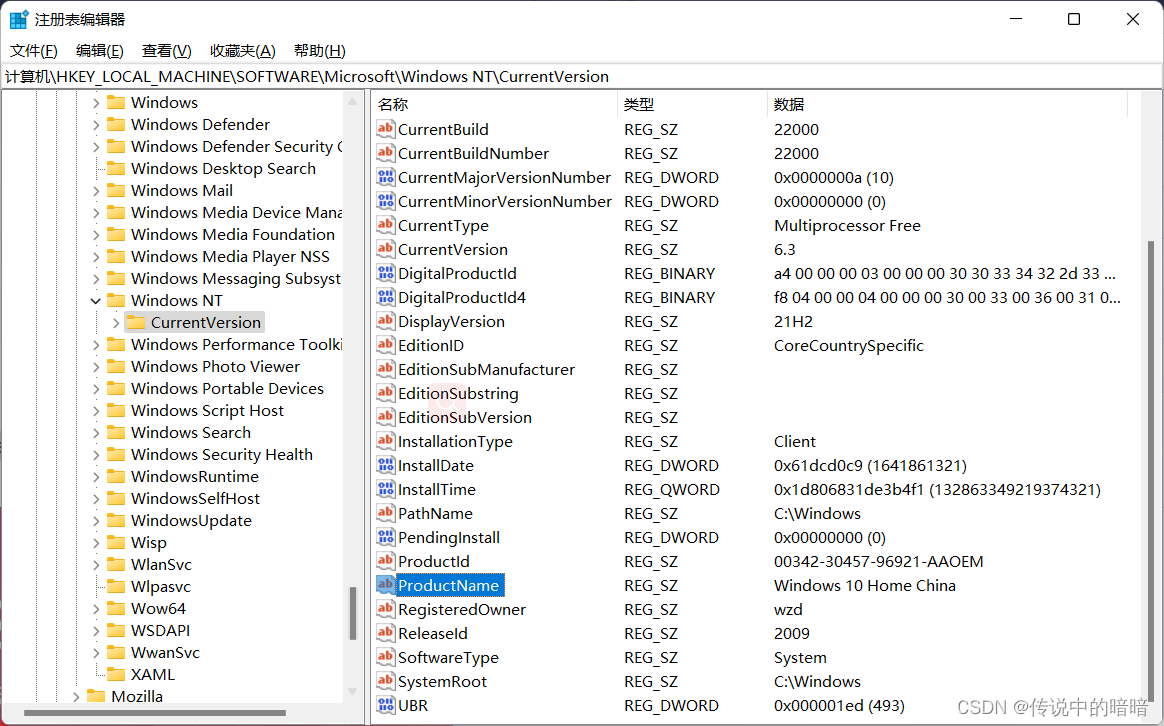Click the binary icon beside DigitalProductId4

(x=385, y=297)
